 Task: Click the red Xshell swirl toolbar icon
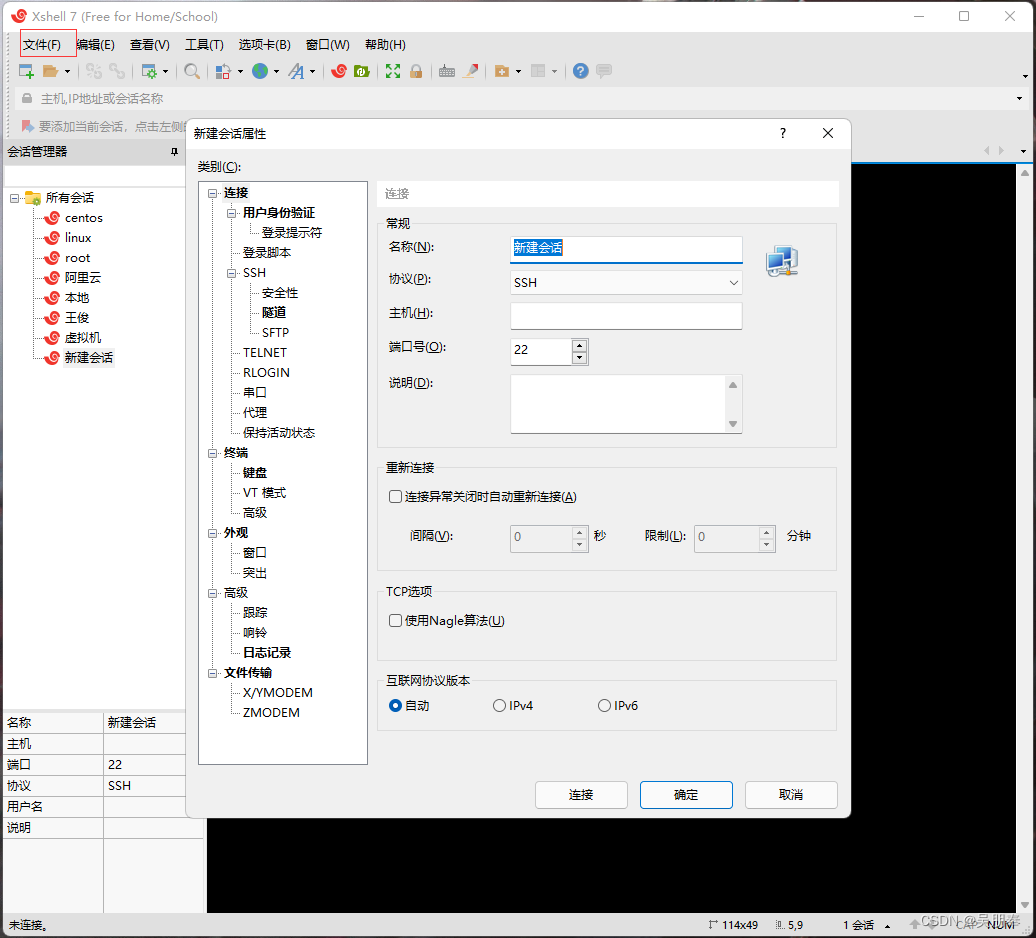point(339,71)
